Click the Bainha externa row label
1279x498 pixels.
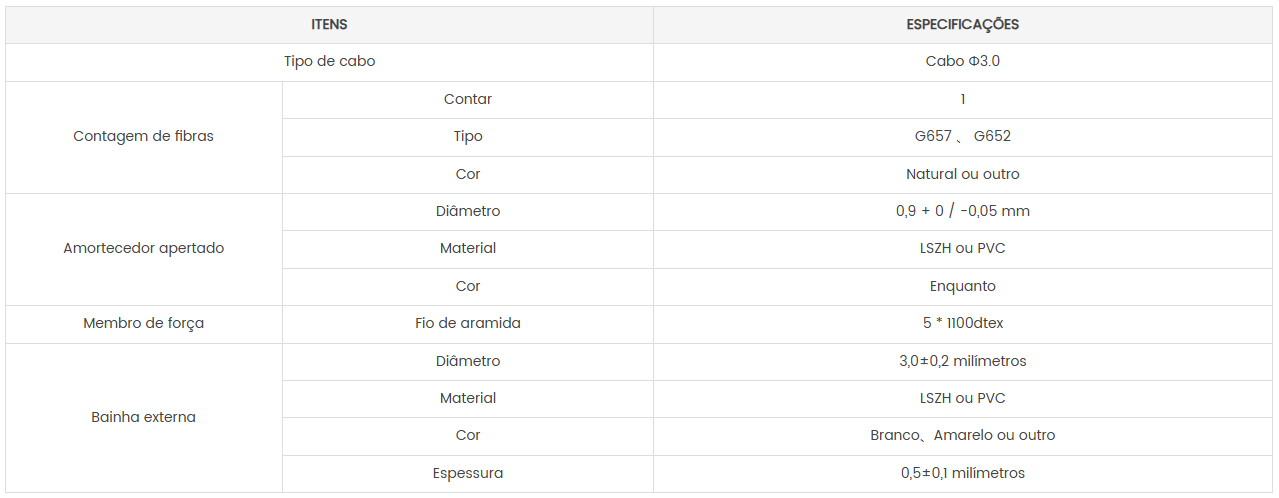(143, 417)
